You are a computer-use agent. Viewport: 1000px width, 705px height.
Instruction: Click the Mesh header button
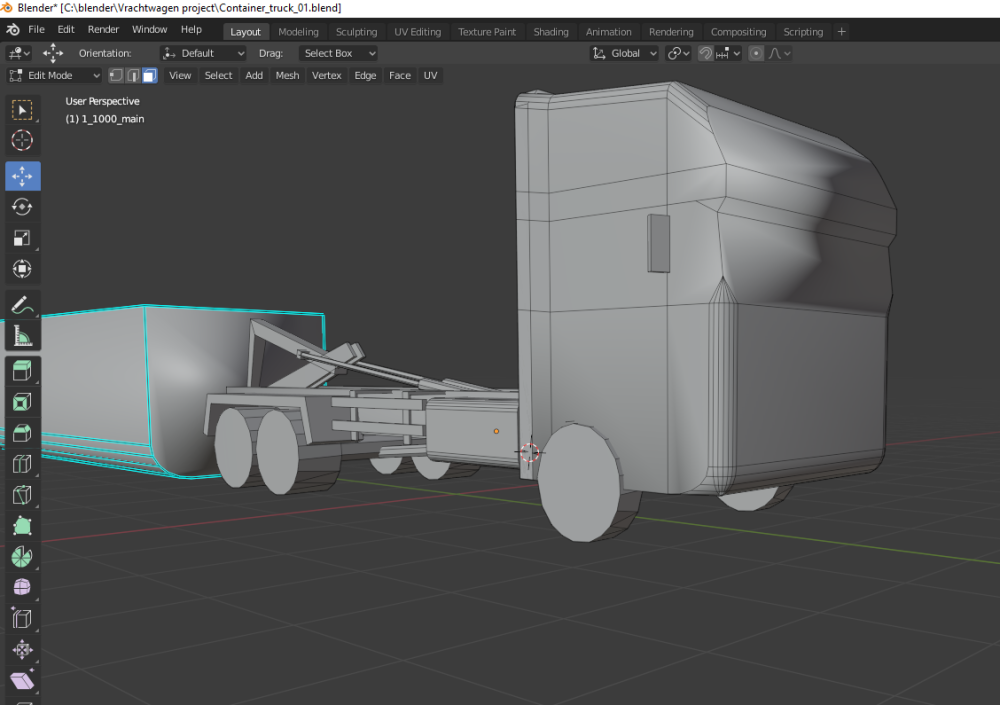click(x=287, y=75)
